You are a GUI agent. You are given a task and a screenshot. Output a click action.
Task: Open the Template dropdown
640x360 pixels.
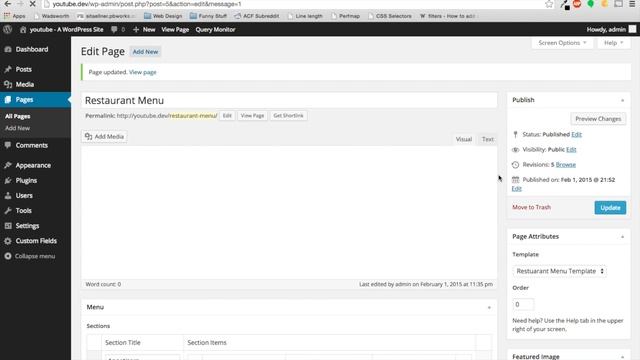(x=560, y=271)
